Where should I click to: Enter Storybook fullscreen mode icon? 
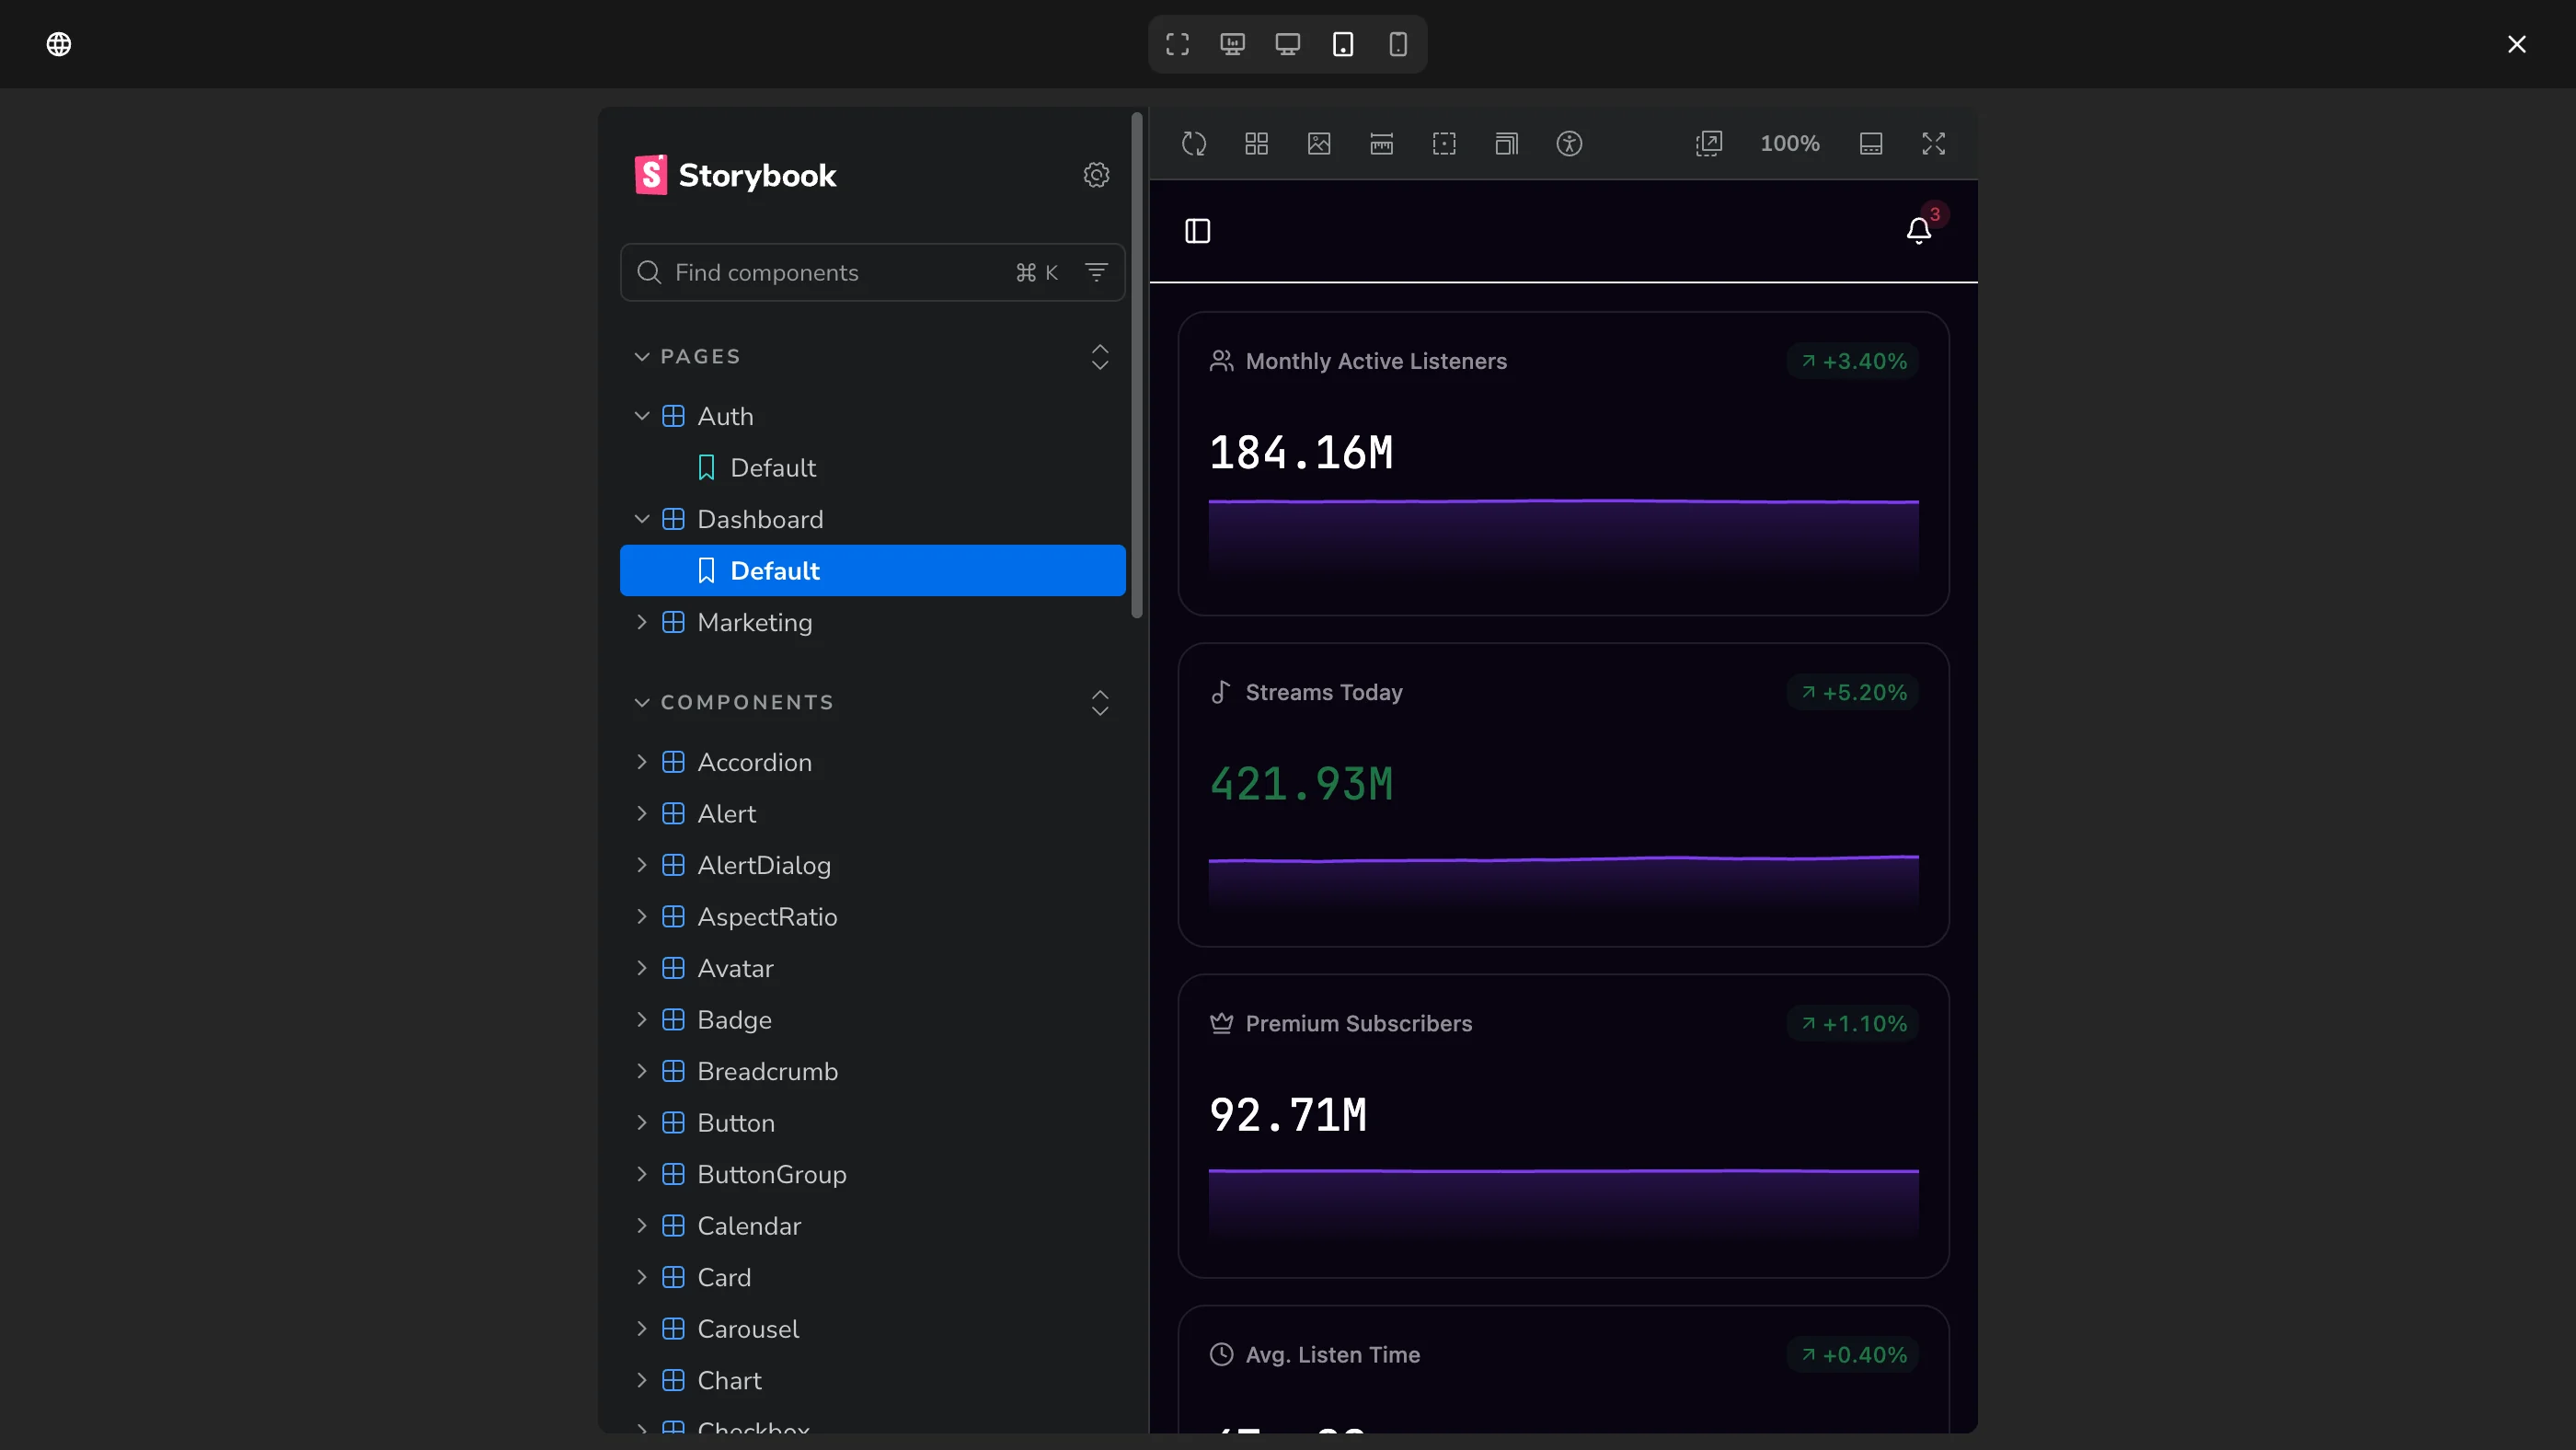point(1933,144)
